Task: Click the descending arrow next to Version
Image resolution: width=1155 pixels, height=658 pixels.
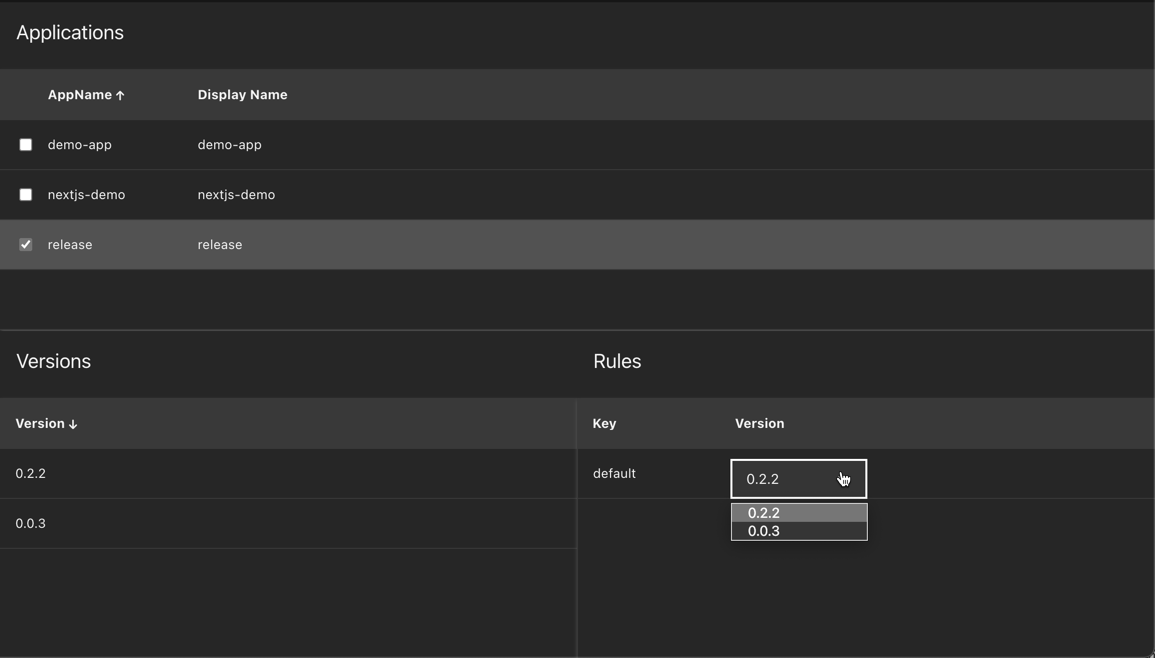Action: 74,423
